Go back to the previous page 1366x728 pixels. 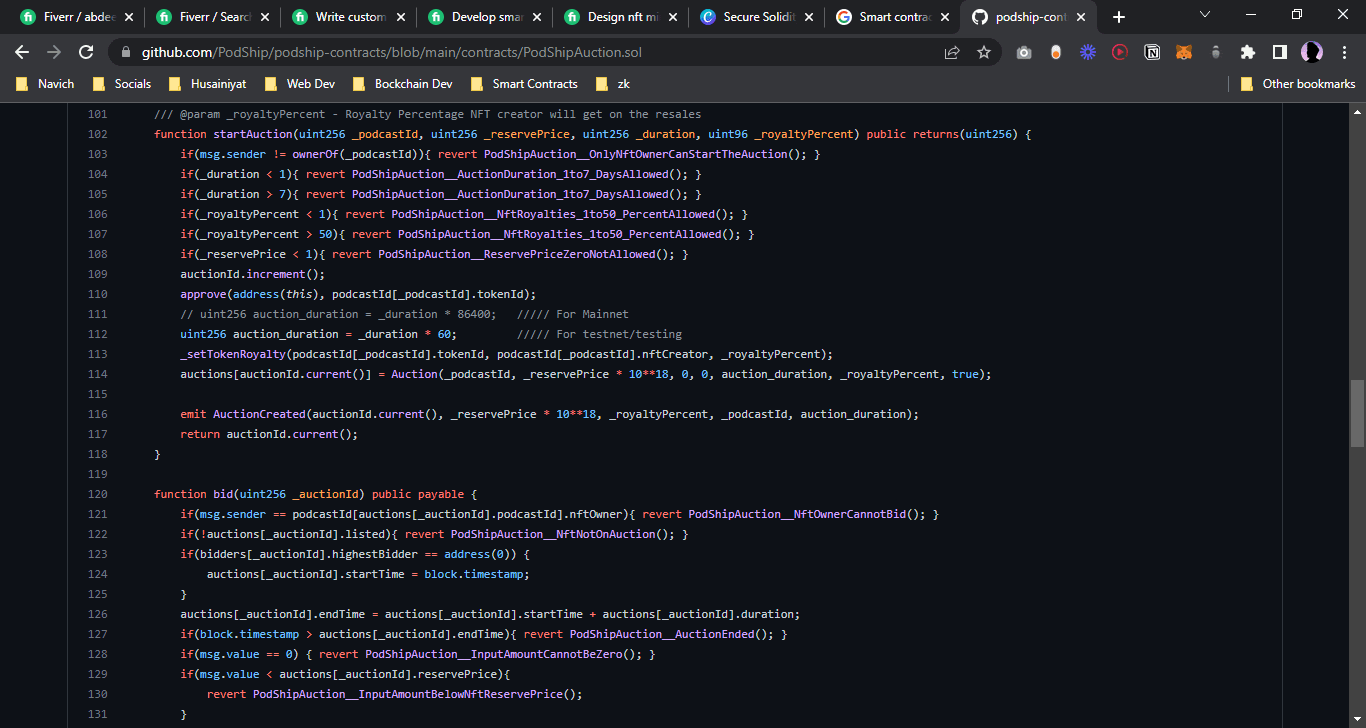22,52
